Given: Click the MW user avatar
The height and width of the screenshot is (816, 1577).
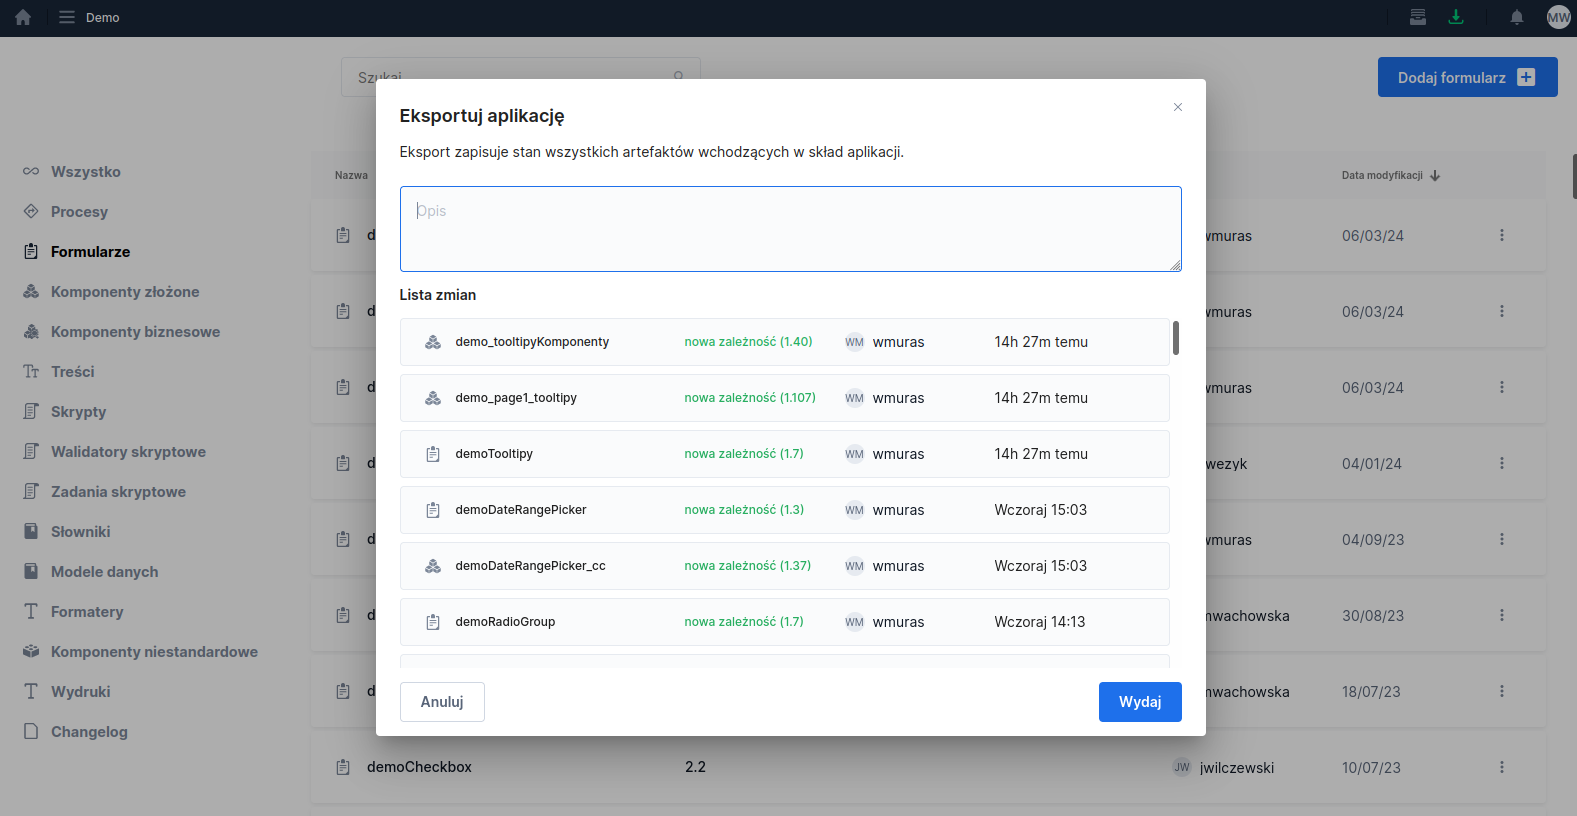Looking at the screenshot, I should click(1558, 17).
